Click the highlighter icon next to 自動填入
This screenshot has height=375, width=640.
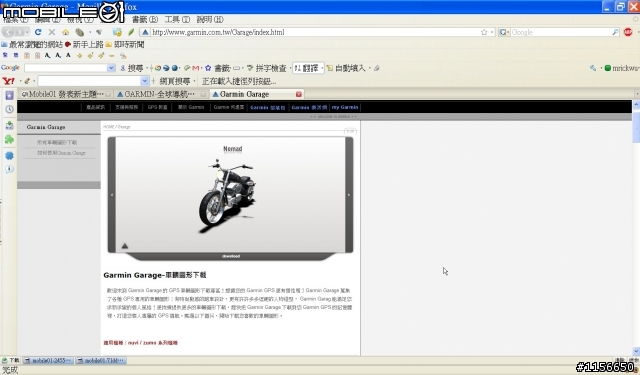(x=377, y=68)
